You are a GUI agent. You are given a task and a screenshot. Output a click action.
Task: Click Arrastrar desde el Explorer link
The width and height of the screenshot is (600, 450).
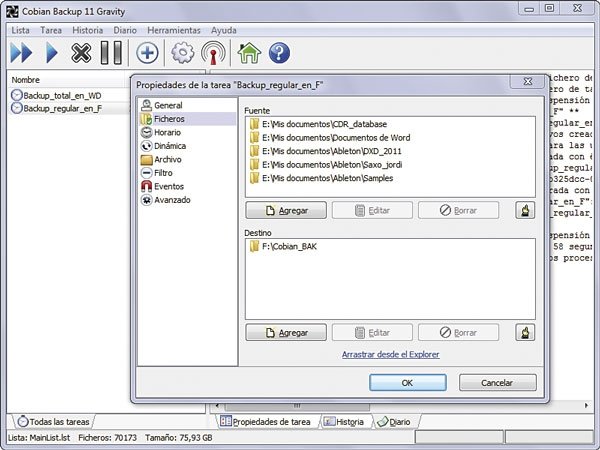[391, 354]
